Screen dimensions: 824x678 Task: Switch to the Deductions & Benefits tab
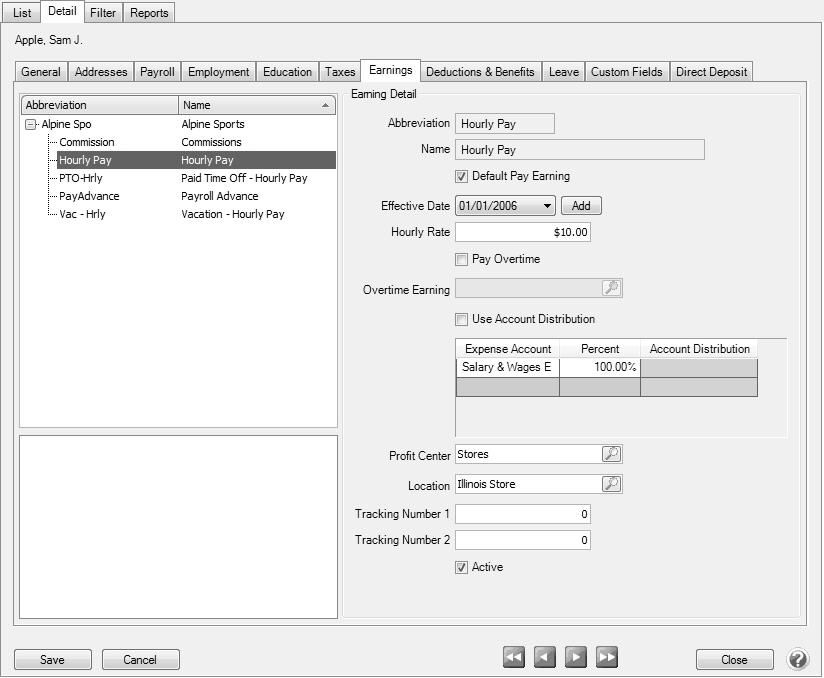coord(480,72)
